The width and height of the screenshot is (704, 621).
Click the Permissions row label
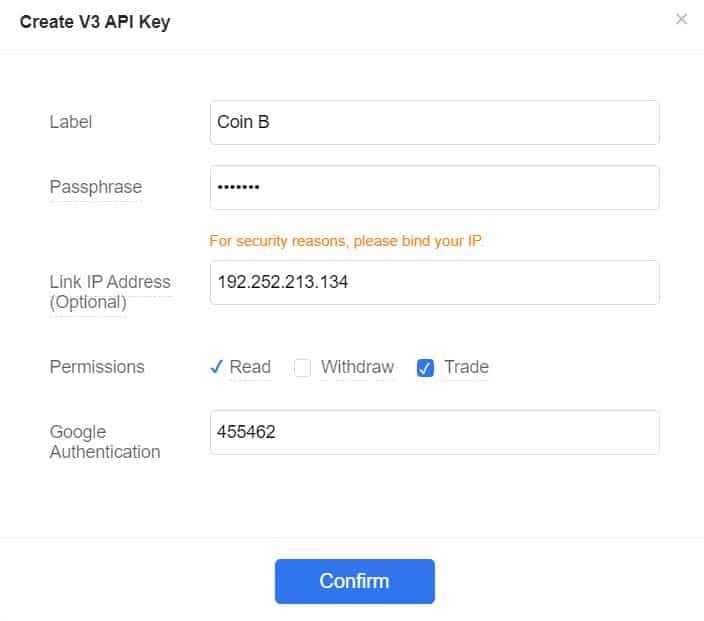click(x=97, y=367)
